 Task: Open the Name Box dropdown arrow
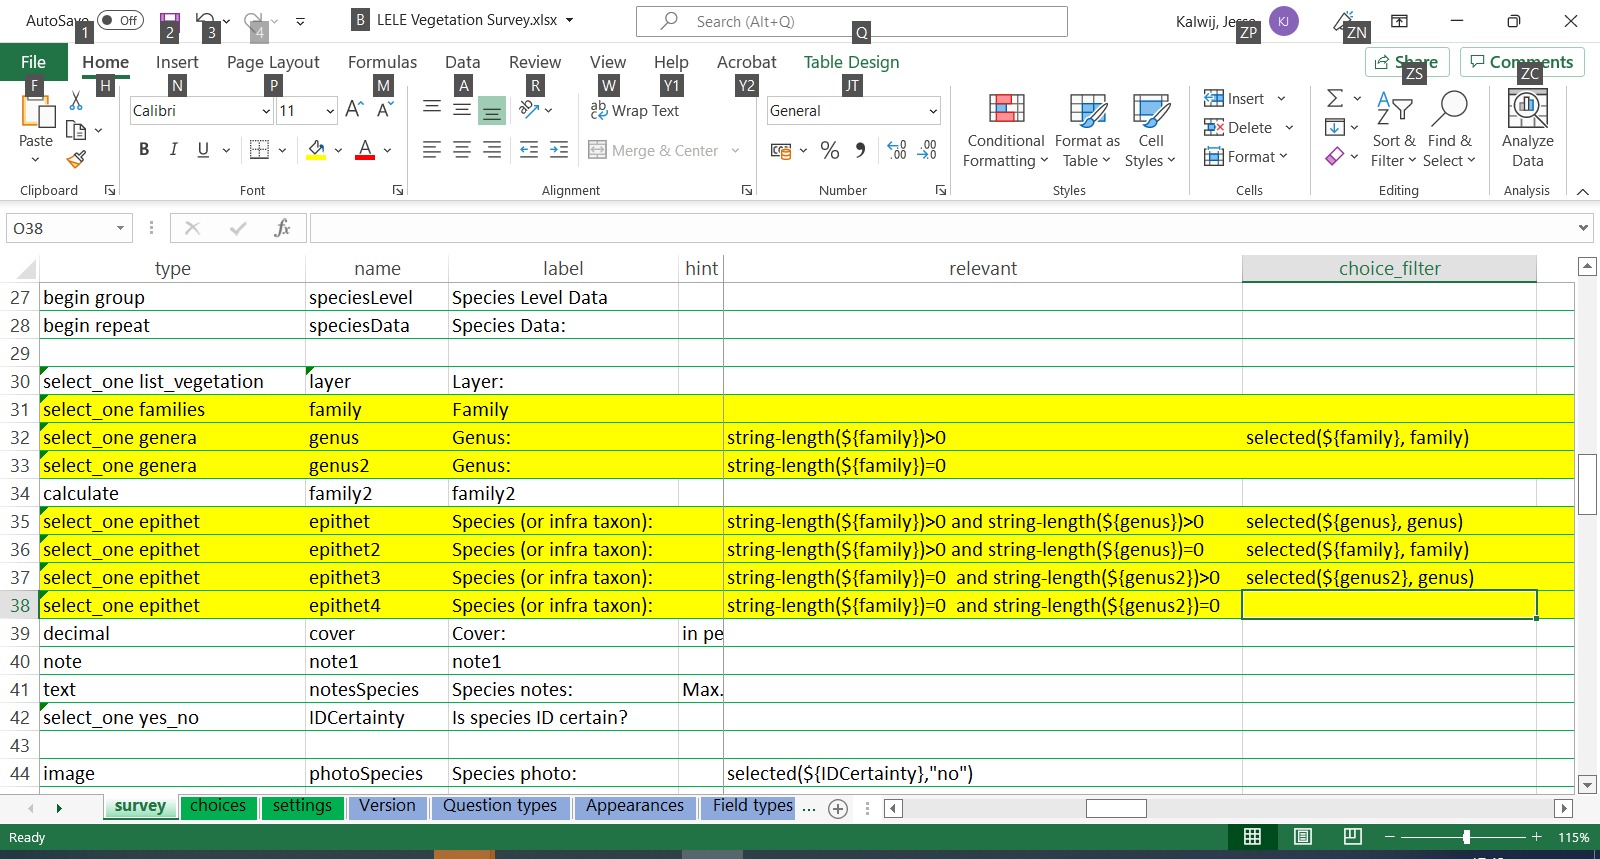(x=120, y=228)
